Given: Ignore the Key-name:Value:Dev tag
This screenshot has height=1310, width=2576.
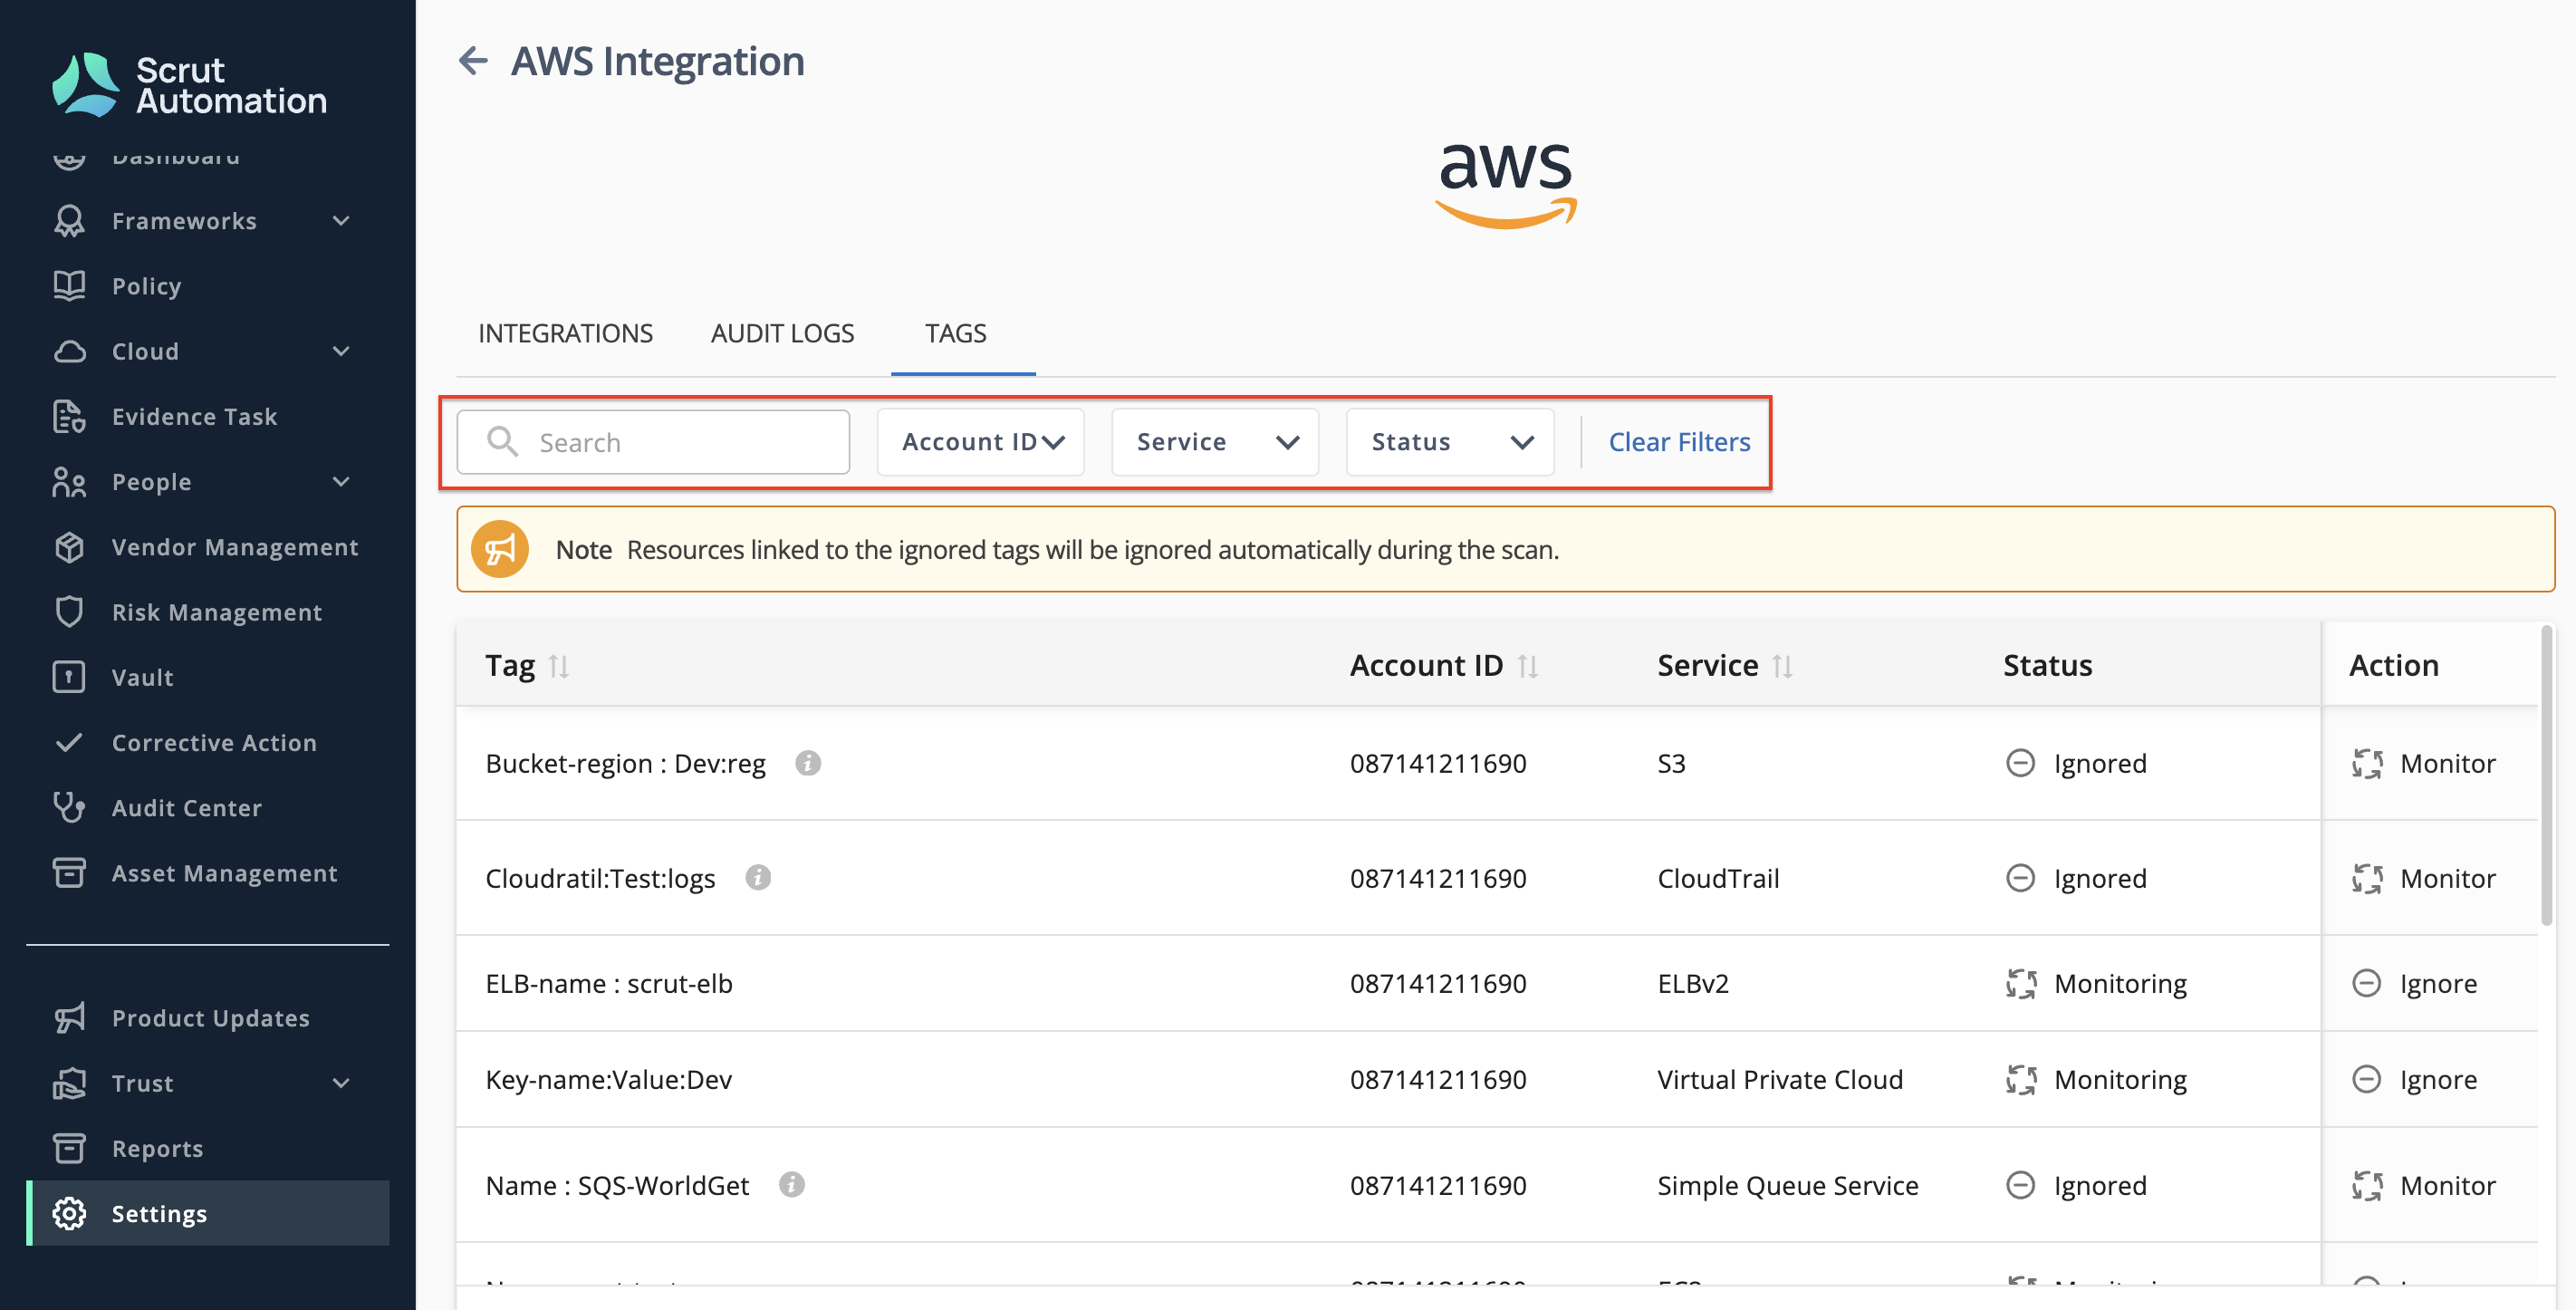Looking at the screenshot, I should pos(2415,1079).
